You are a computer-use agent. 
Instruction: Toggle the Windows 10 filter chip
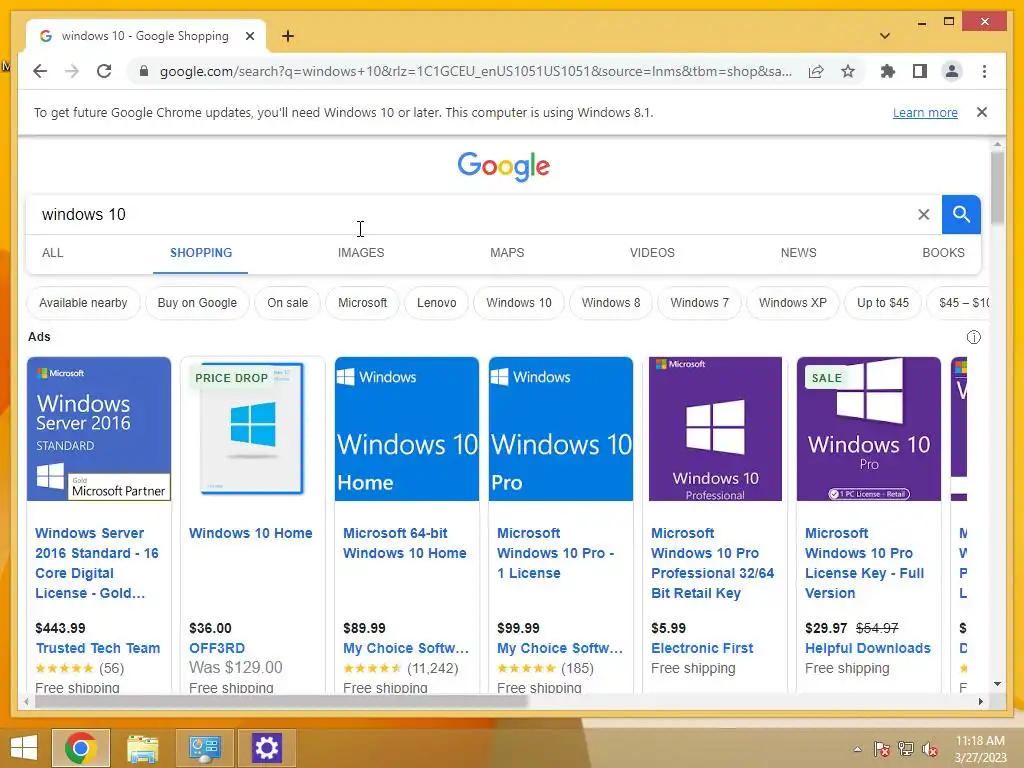(x=519, y=303)
